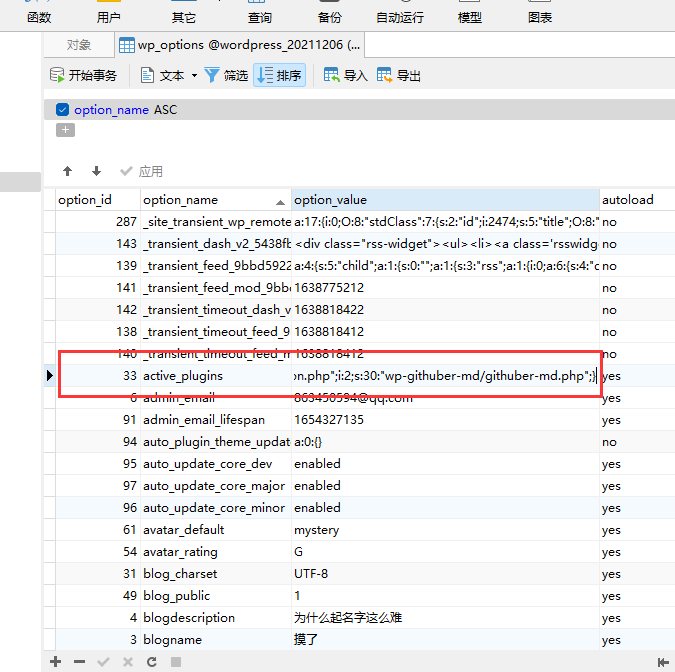Add new sort rule with plus button
The height and width of the screenshot is (672, 675).
65,130
